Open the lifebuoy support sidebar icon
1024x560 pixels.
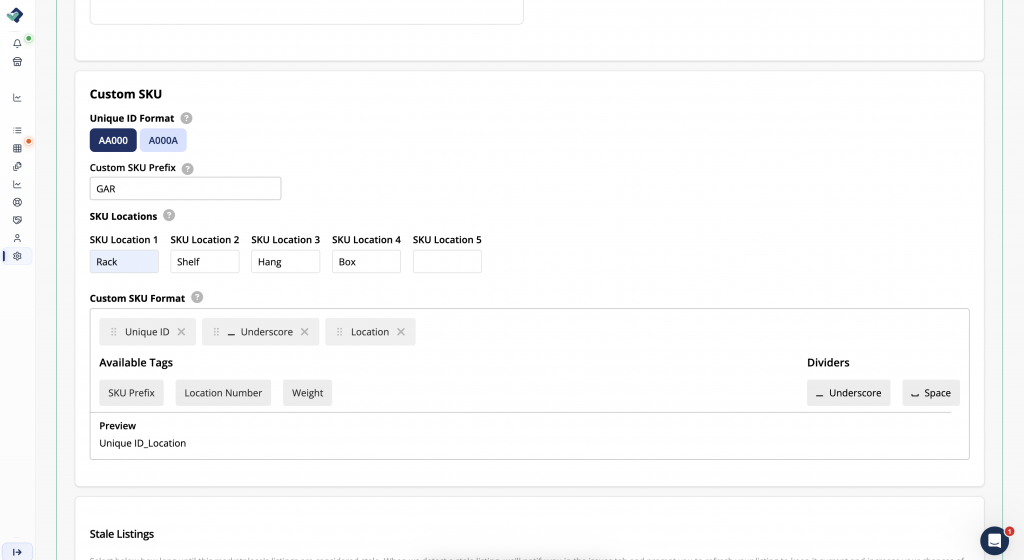point(17,202)
